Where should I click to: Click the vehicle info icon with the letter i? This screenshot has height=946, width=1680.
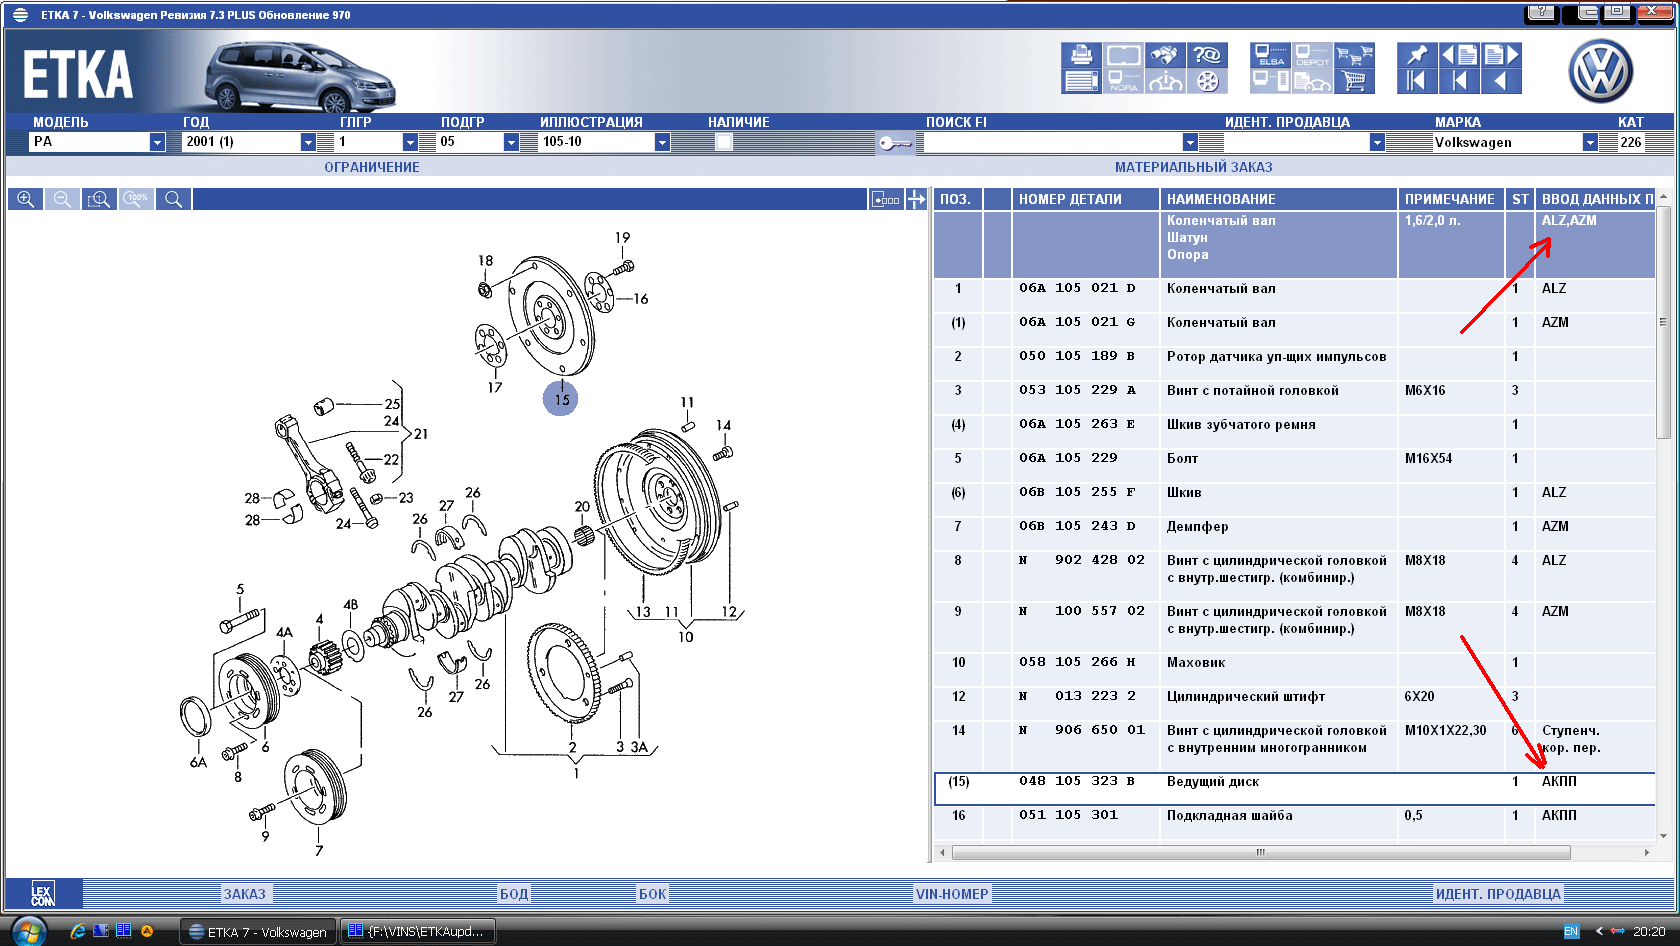(1165, 81)
